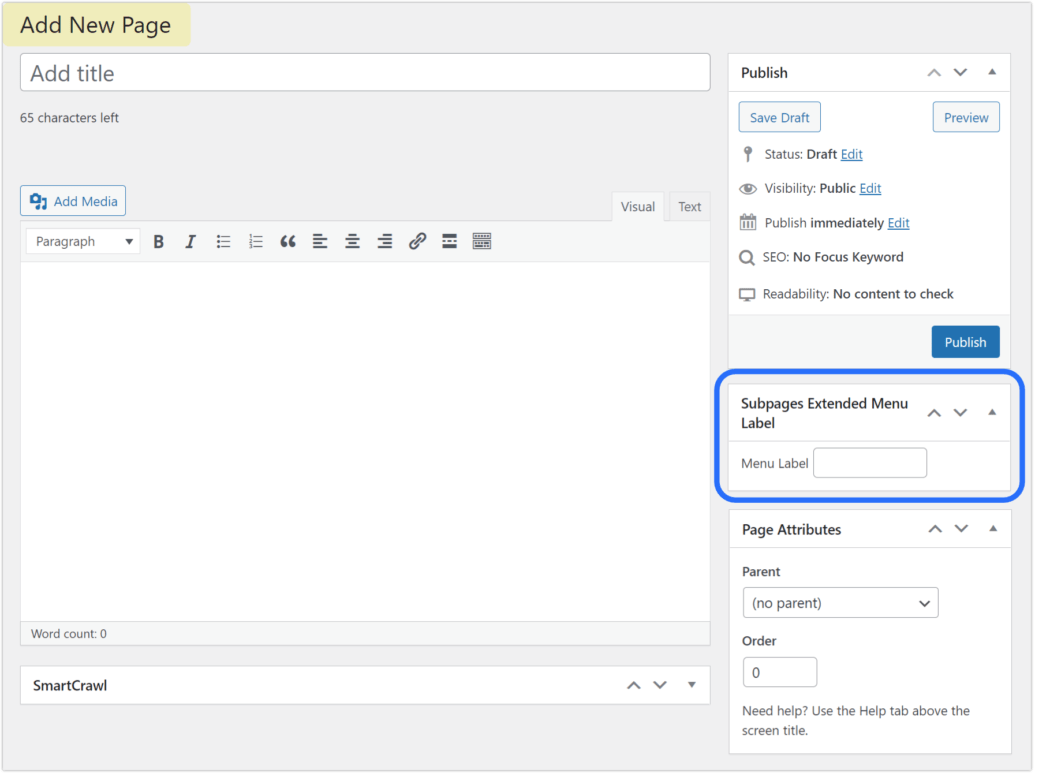The height and width of the screenshot is (773, 1050).
Task: Edit the page visibility setting
Action: pos(869,188)
